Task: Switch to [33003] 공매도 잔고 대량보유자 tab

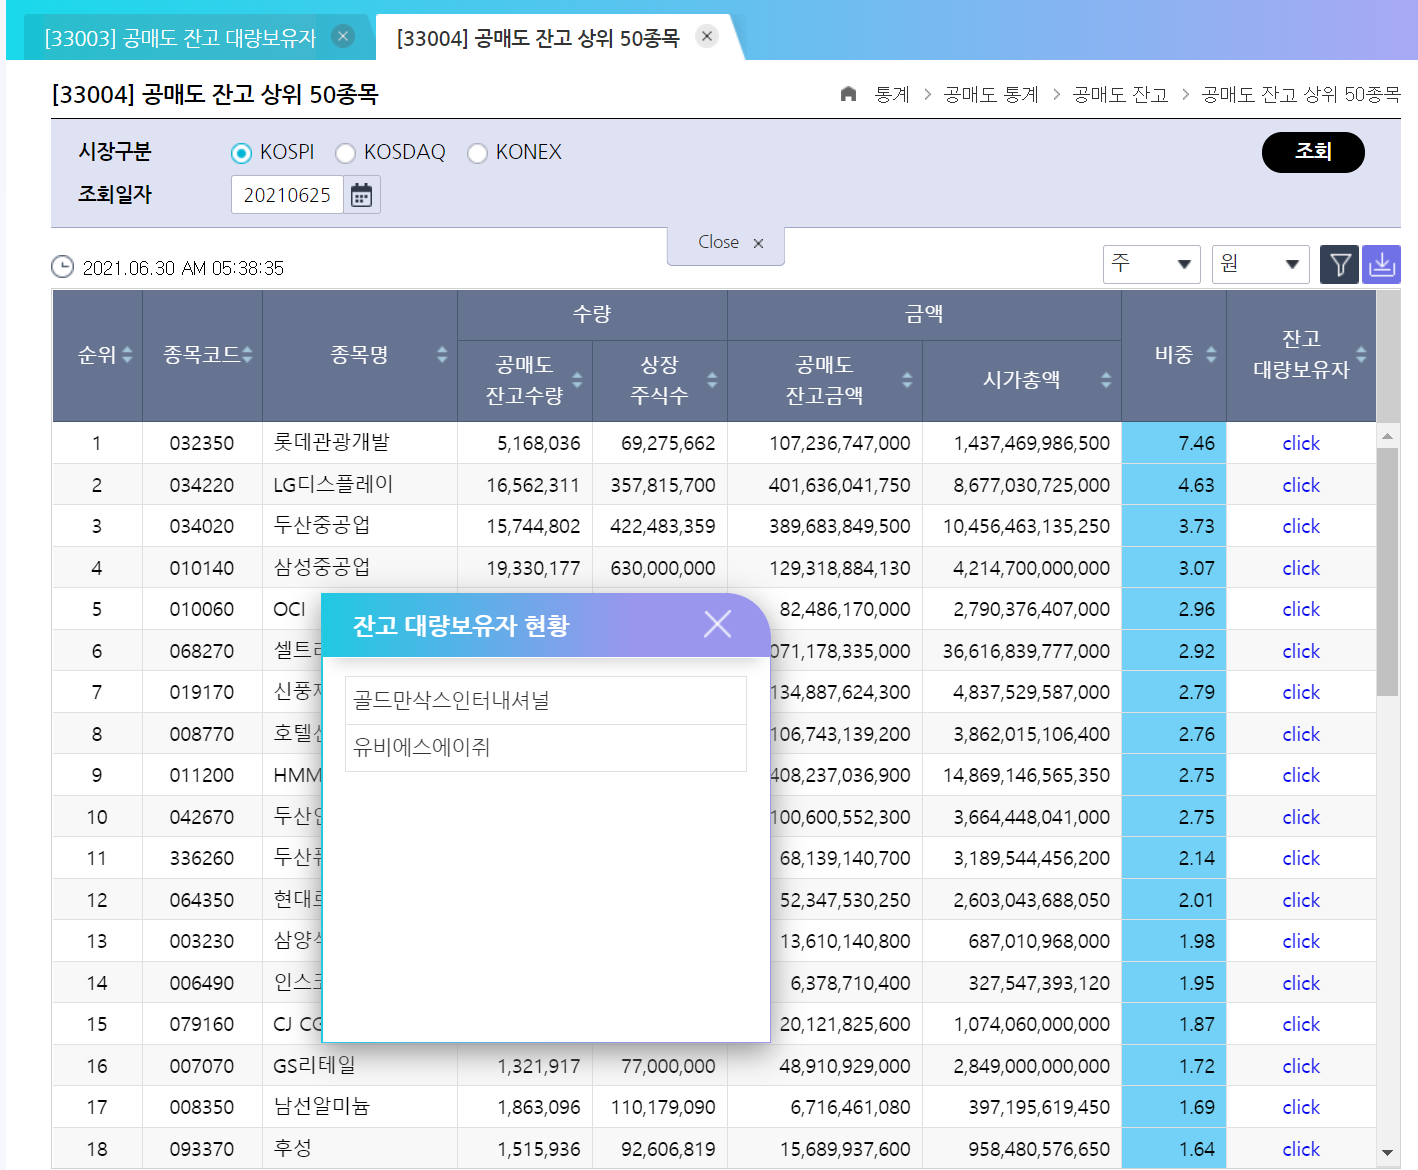Action: [x=180, y=38]
